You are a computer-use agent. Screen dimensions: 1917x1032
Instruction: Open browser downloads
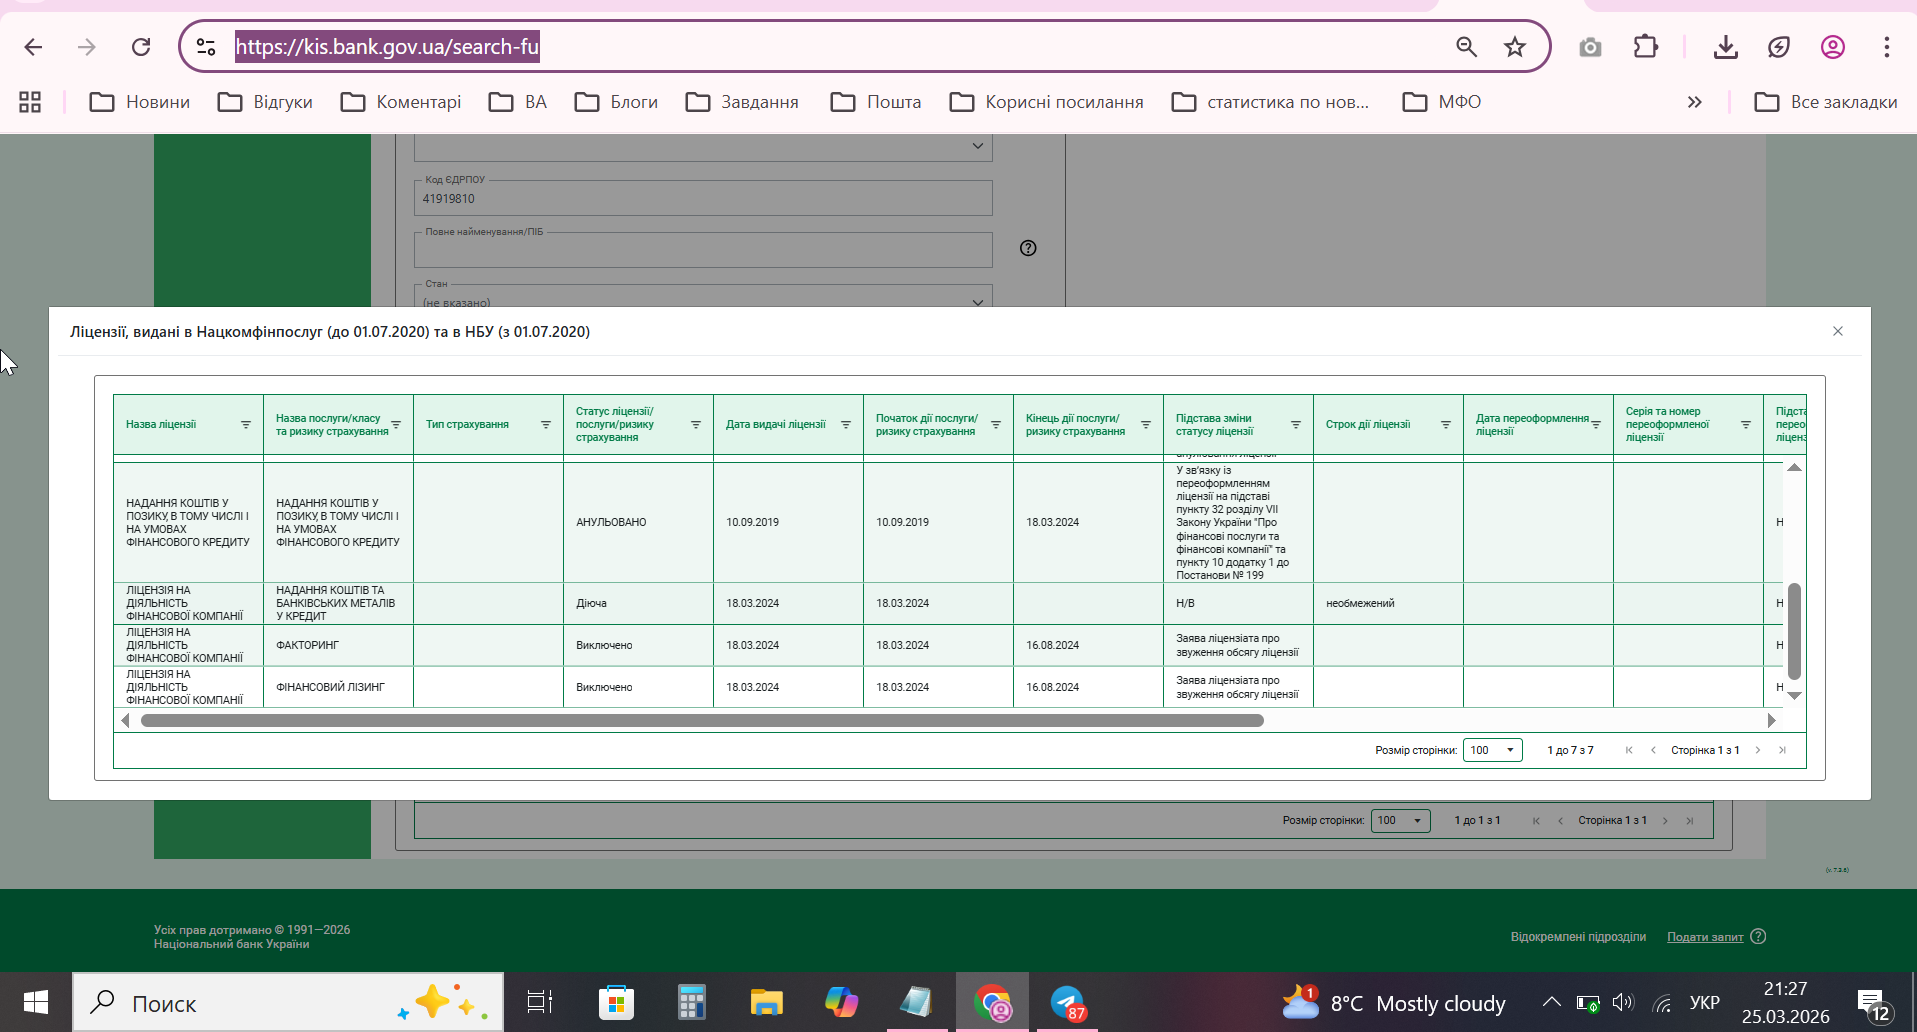[1726, 47]
